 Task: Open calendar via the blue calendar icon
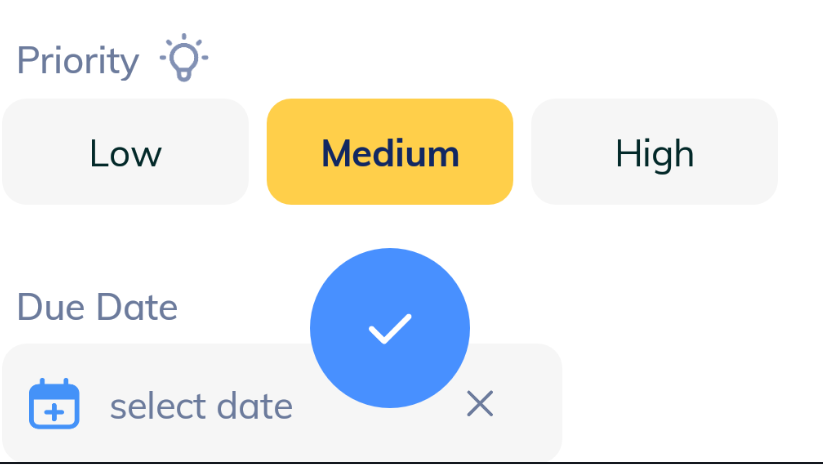(x=54, y=404)
